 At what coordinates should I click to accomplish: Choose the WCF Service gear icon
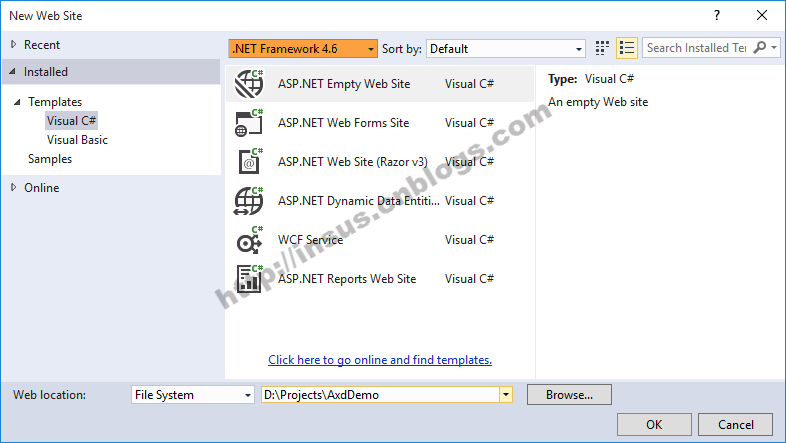249,240
